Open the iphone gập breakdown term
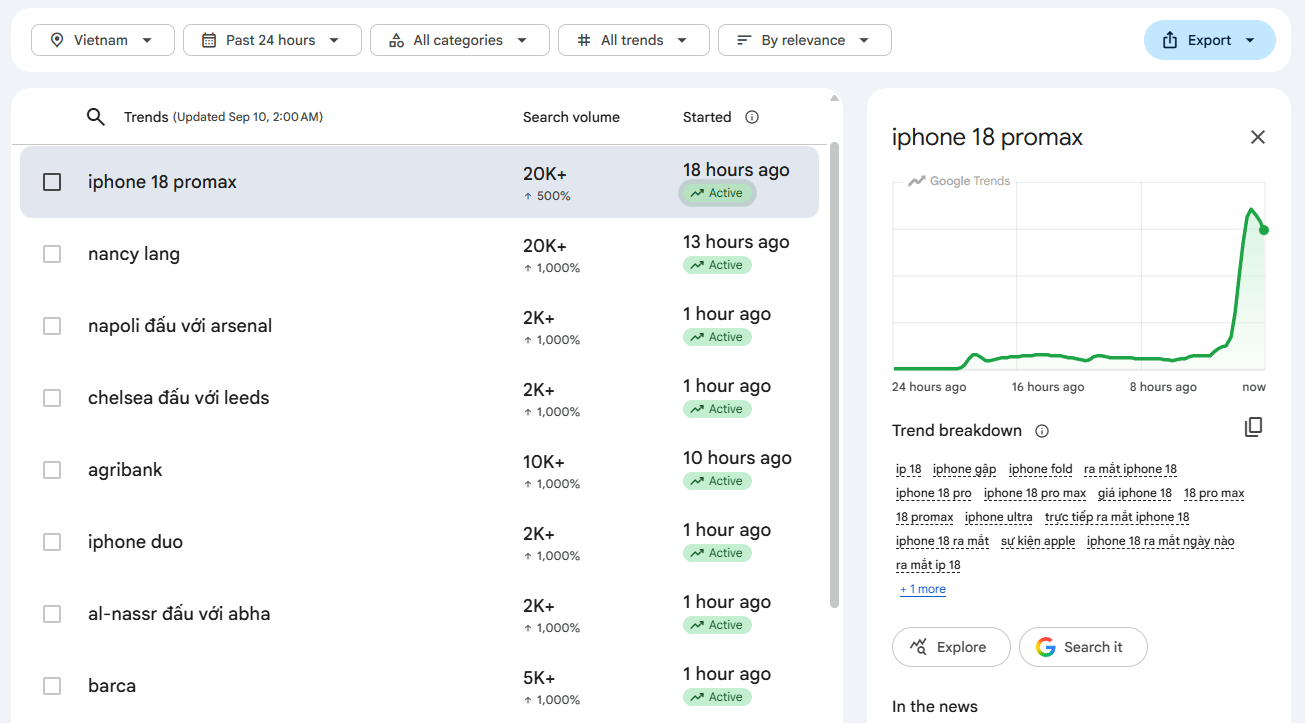 (x=965, y=469)
